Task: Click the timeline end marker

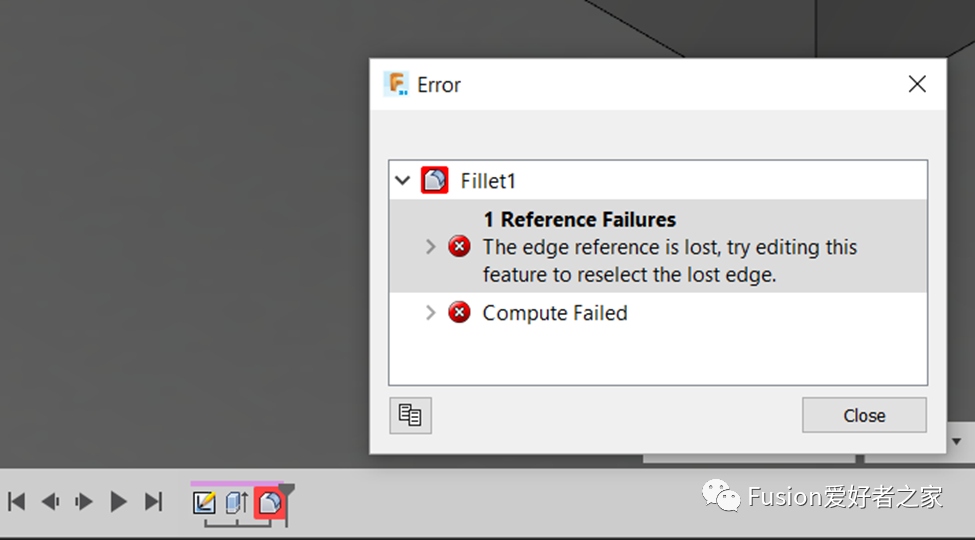Action: click(x=287, y=491)
